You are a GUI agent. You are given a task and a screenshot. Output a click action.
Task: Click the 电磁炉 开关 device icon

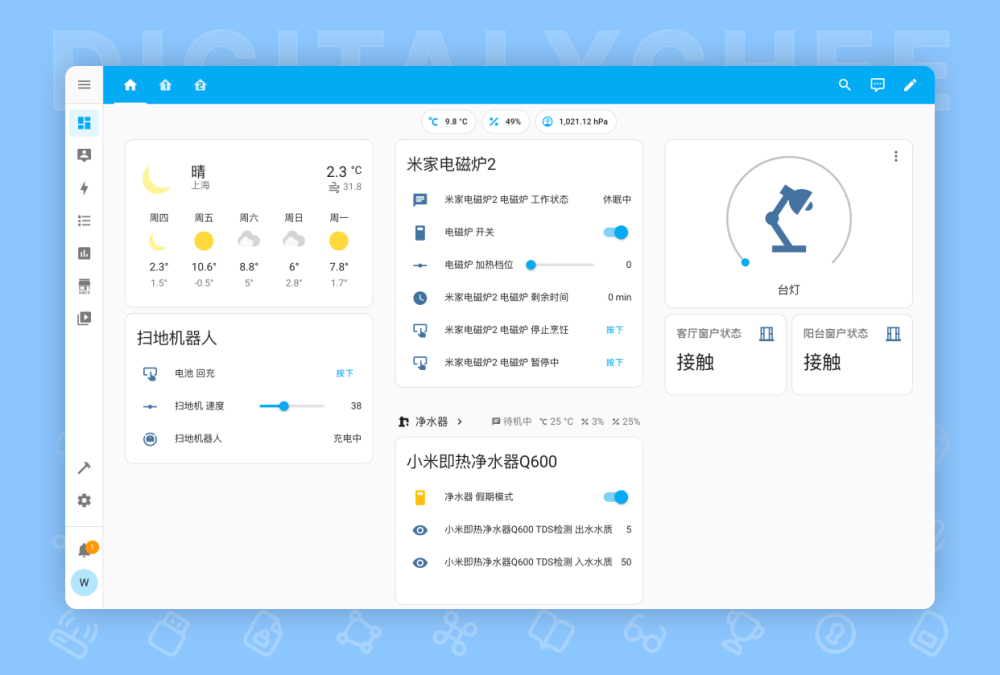click(420, 232)
